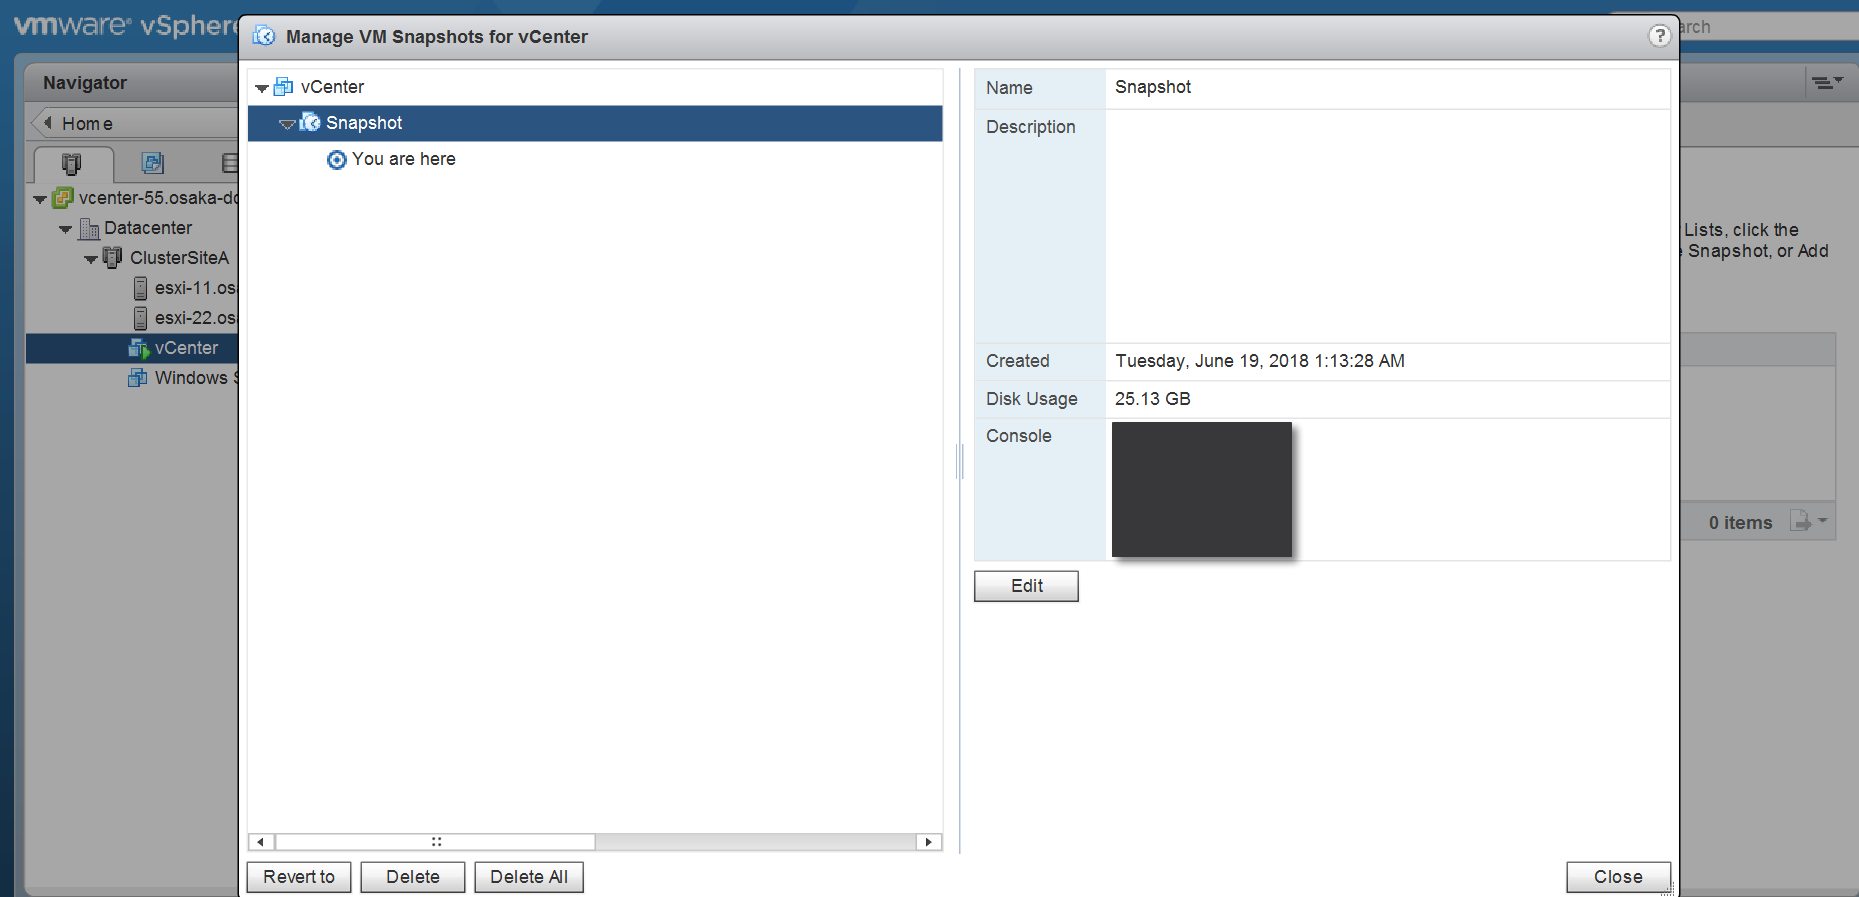
Task: Open the Hosts and Clusters navigator tab
Action: point(72,163)
